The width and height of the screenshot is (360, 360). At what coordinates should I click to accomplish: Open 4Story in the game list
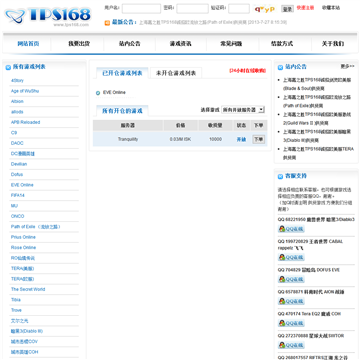(x=17, y=81)
